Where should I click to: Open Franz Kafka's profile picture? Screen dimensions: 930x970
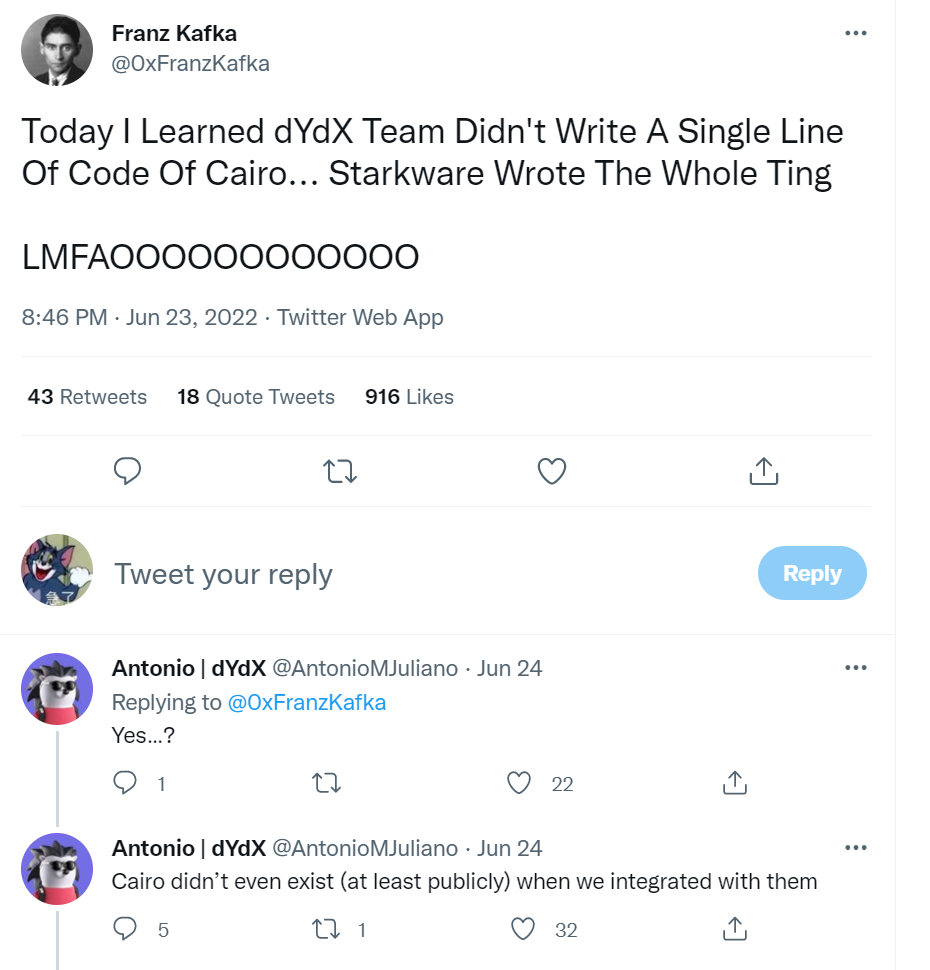click(57, 50)
